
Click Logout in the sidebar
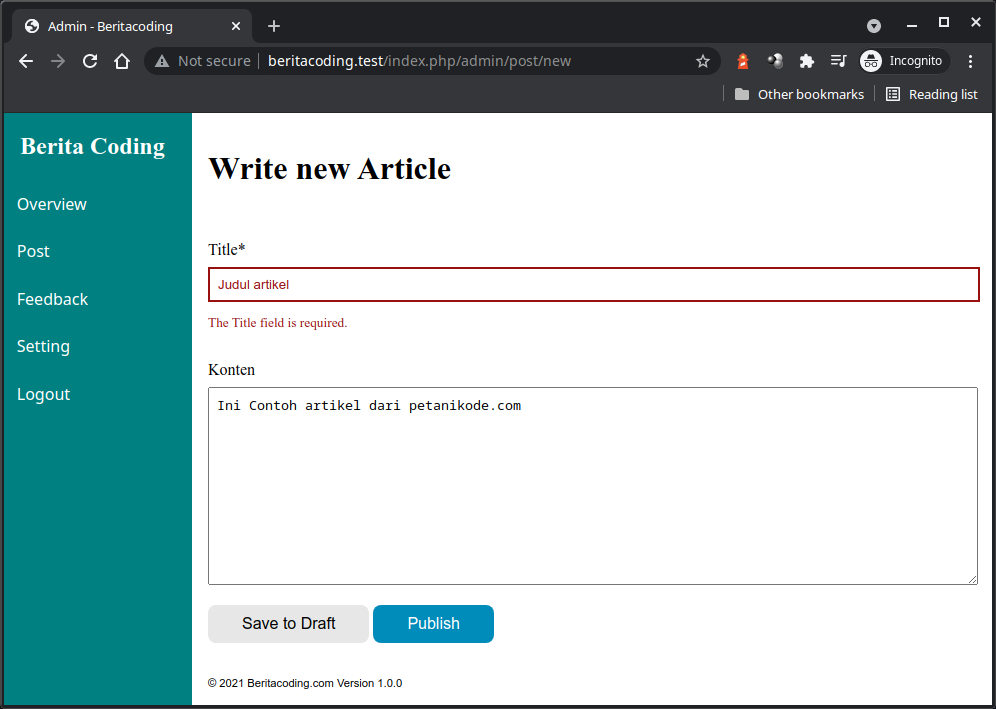[43, 394]
